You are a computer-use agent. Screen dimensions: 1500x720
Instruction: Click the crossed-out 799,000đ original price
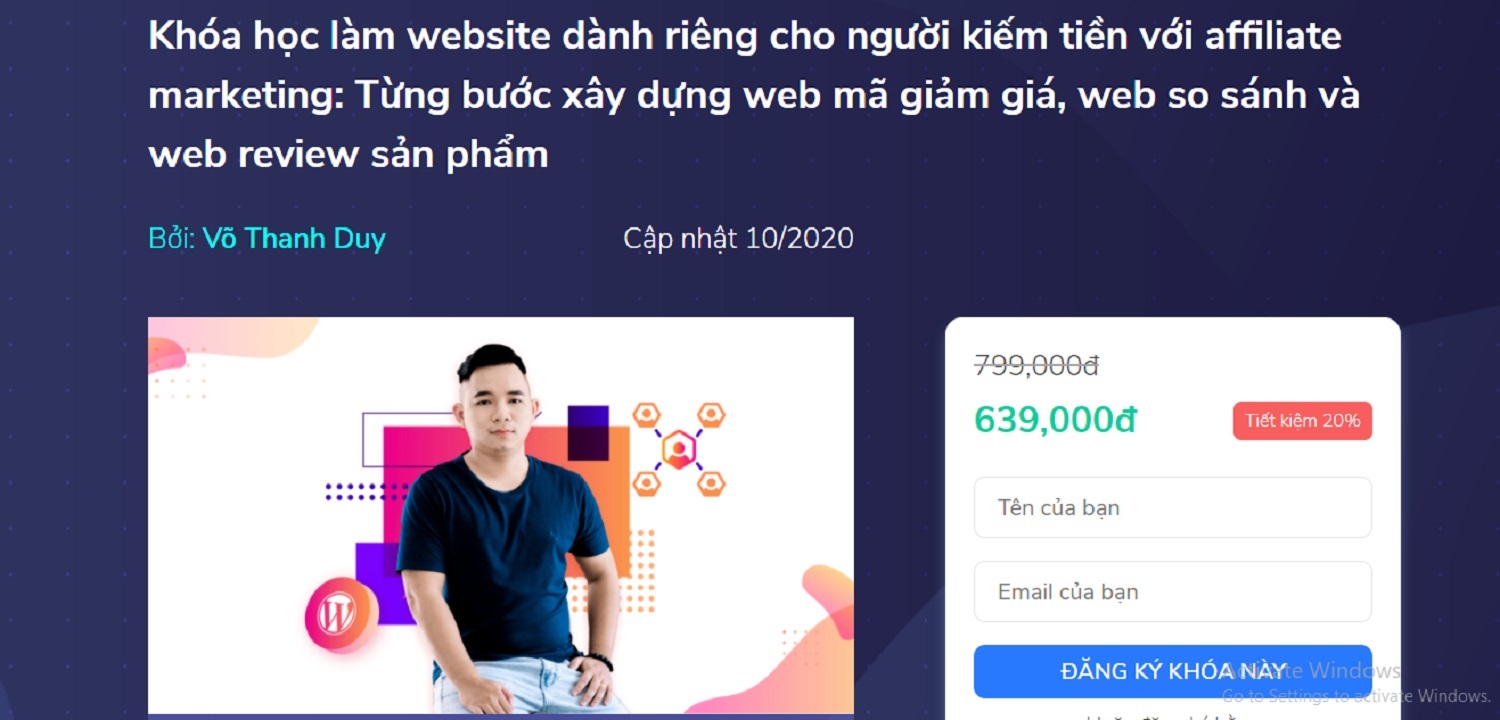coord(1037,366)
